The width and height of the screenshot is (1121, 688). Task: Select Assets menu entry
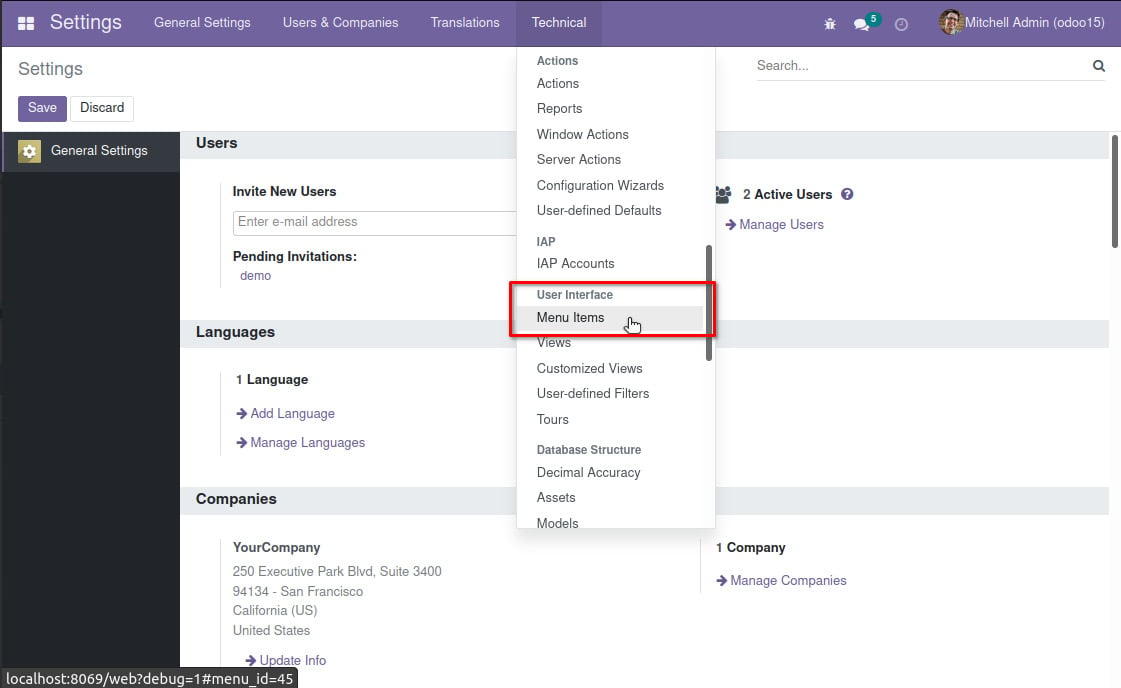[x=555, y=497]
